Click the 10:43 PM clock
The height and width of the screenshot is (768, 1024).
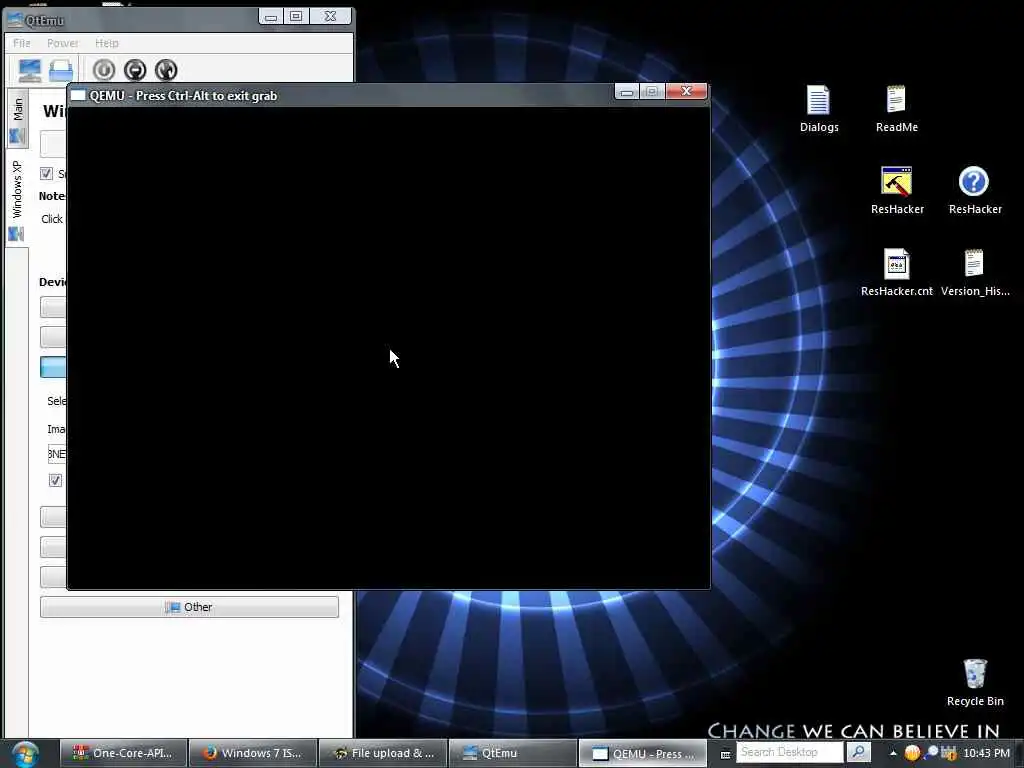(986, 753)
